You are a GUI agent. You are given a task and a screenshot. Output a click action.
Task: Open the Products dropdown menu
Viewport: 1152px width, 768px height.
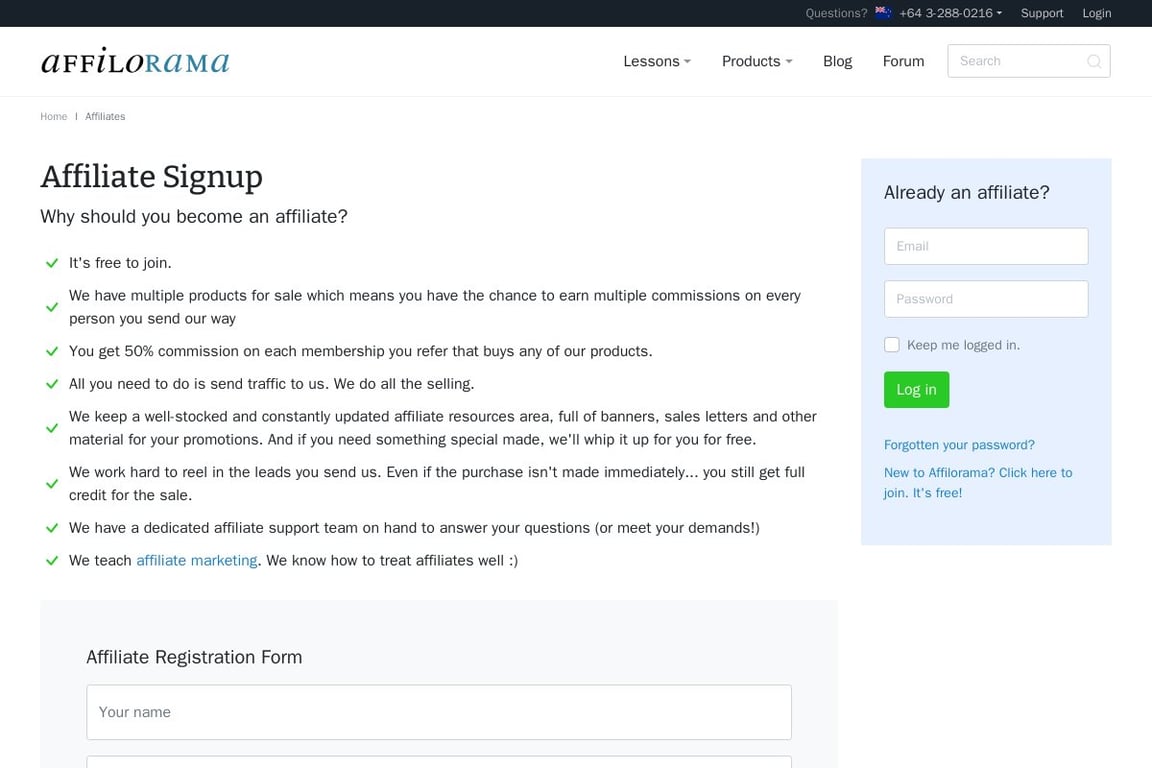(x=757, y=61)
